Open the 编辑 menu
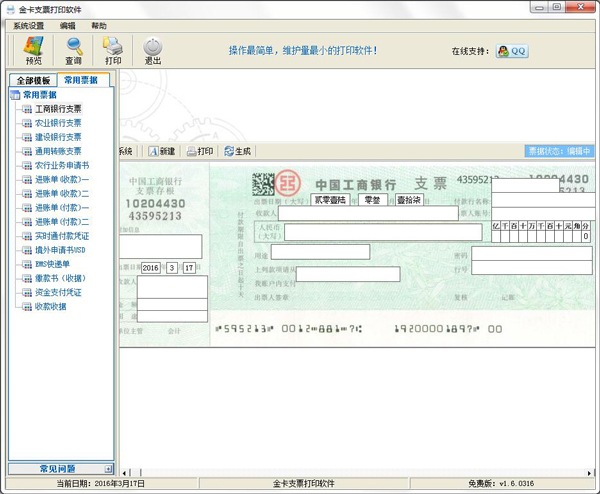Screen dimensions: 600x494 point(67,26)
